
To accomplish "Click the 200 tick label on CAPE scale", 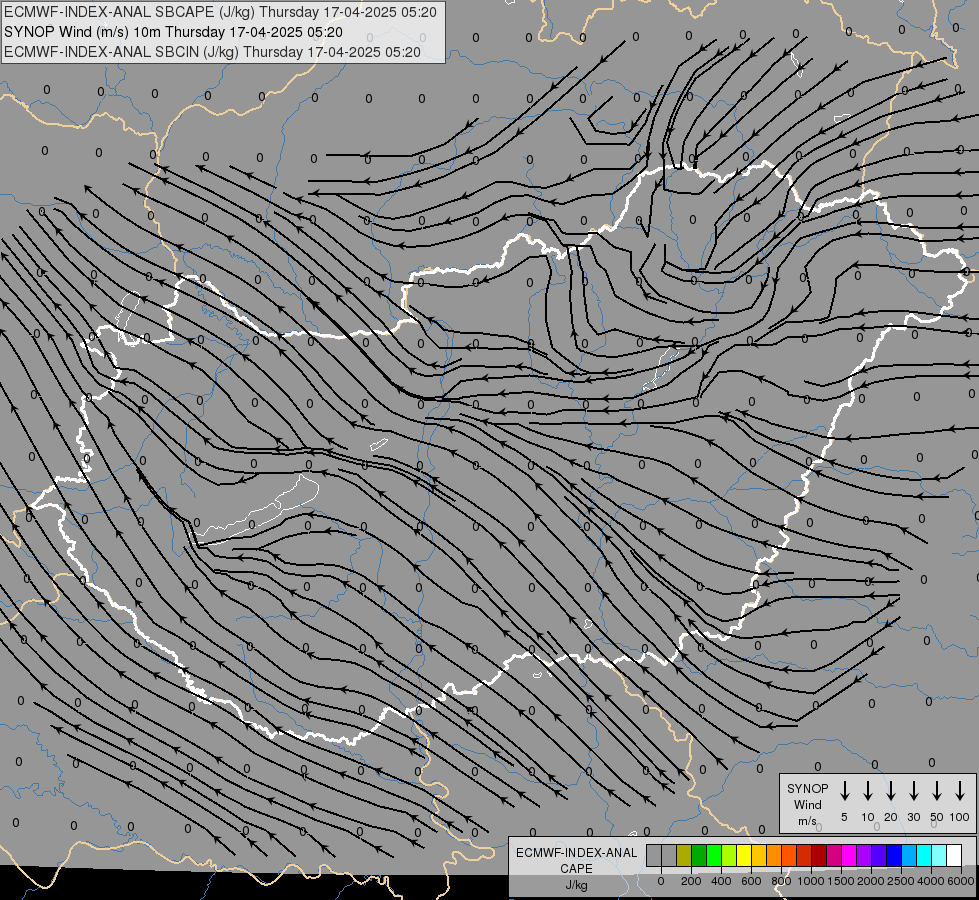I will pyautogui.click(x=691, y=881).
